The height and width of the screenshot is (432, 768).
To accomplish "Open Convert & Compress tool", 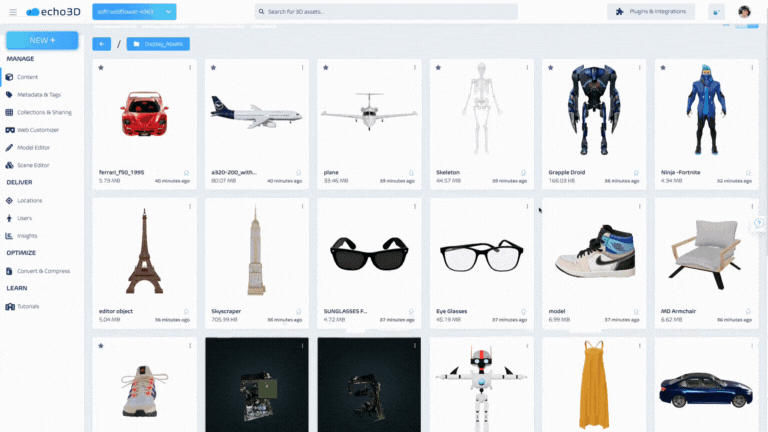I will (x=41, y=271).
